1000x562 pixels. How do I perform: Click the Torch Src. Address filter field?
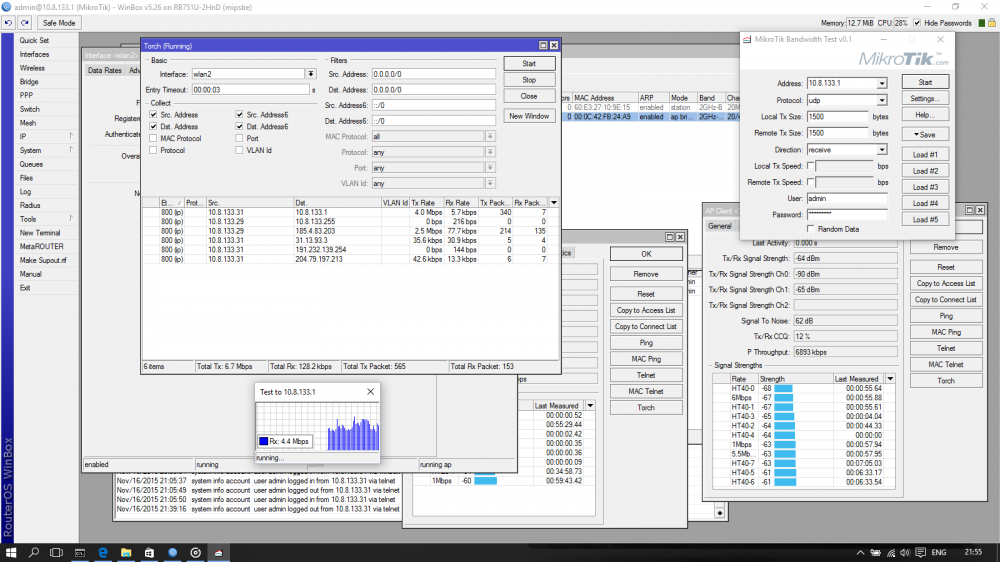432,74
